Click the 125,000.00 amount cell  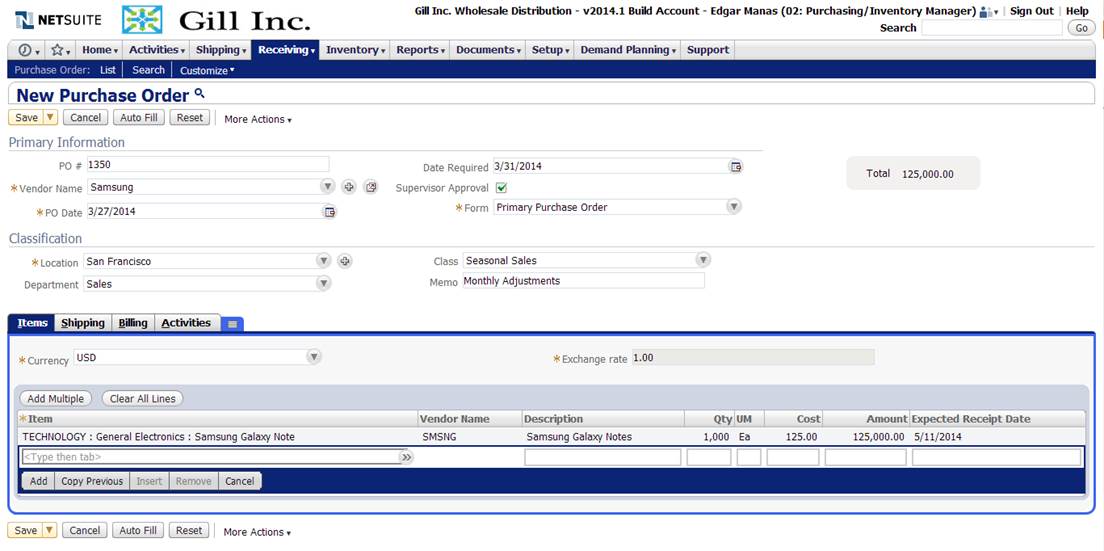(x=878, y=437)
